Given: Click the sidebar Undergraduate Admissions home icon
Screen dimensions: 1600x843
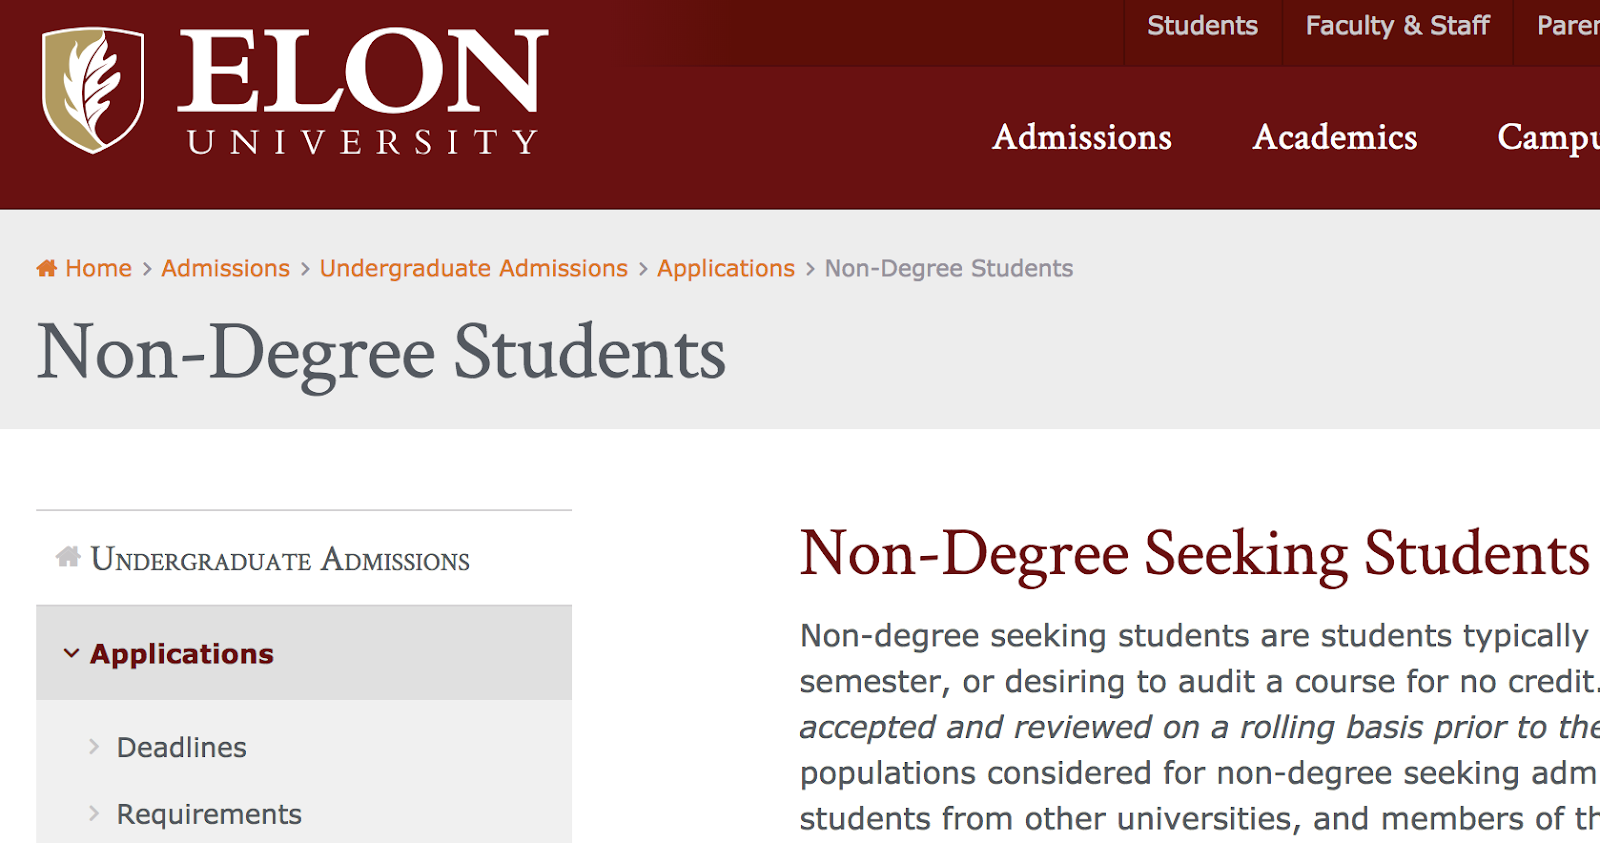Looking at the screenshot, I should (68, 557).
